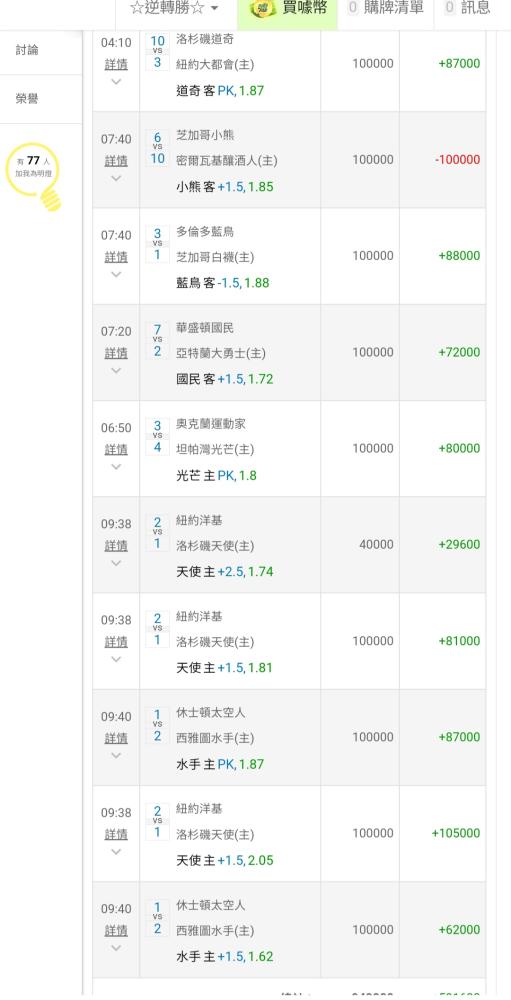
Task: Click 詳情 link for 04:10 道奇 game
Action: coord(116,64)
